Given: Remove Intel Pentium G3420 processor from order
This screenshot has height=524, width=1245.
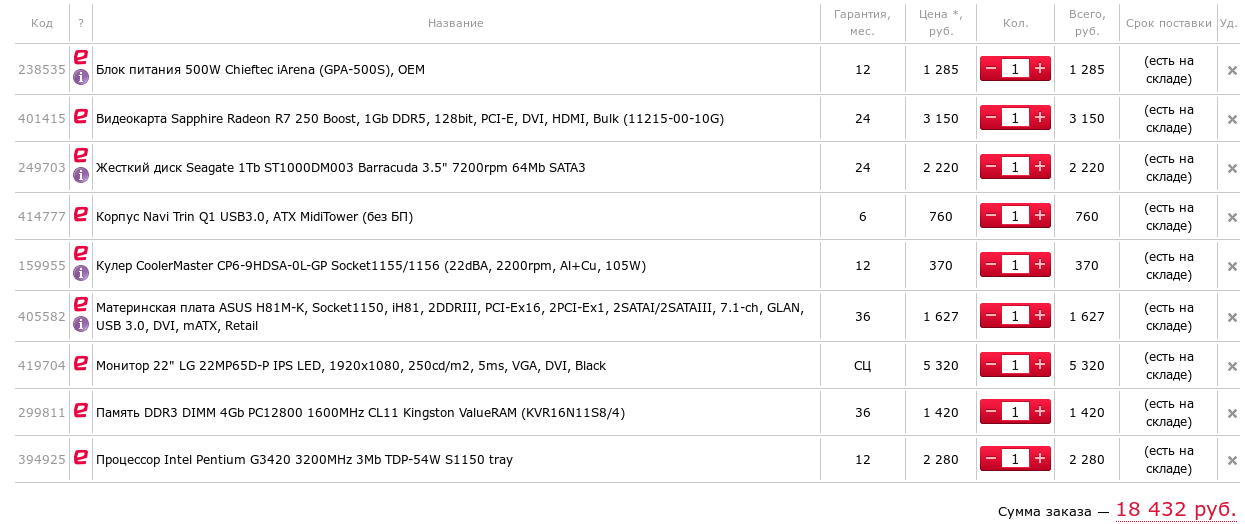Looking at the screenshot, I should click(x=1232, y=461).
